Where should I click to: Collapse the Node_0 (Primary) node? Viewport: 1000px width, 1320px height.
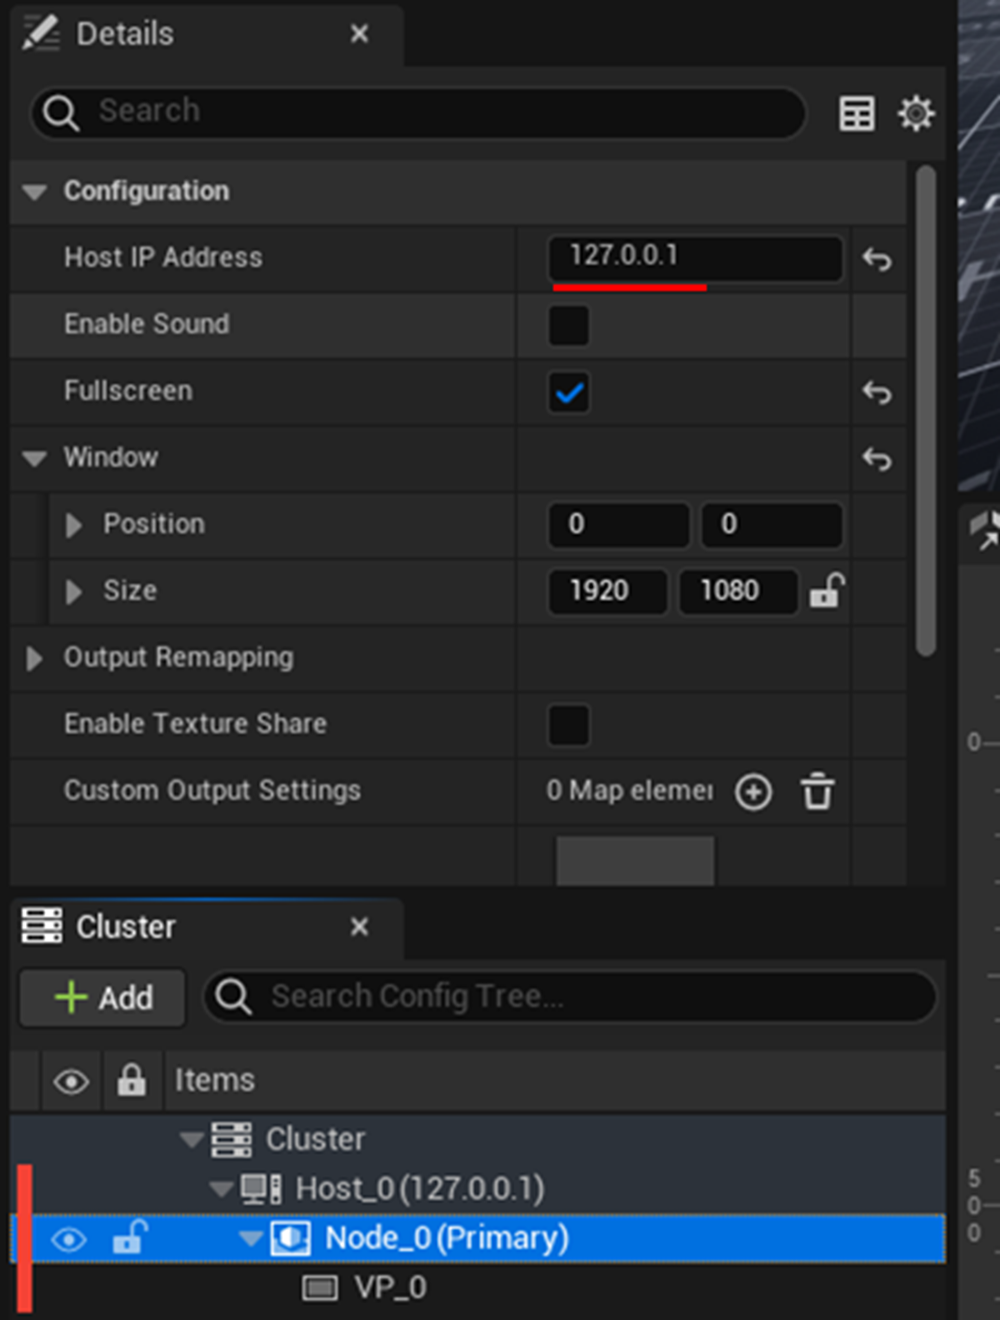click(x=252, y=1239)
